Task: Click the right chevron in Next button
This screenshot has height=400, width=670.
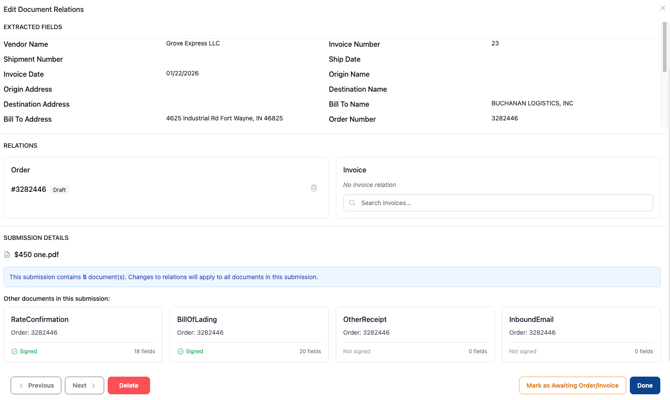Action: (x=94, y=386)
